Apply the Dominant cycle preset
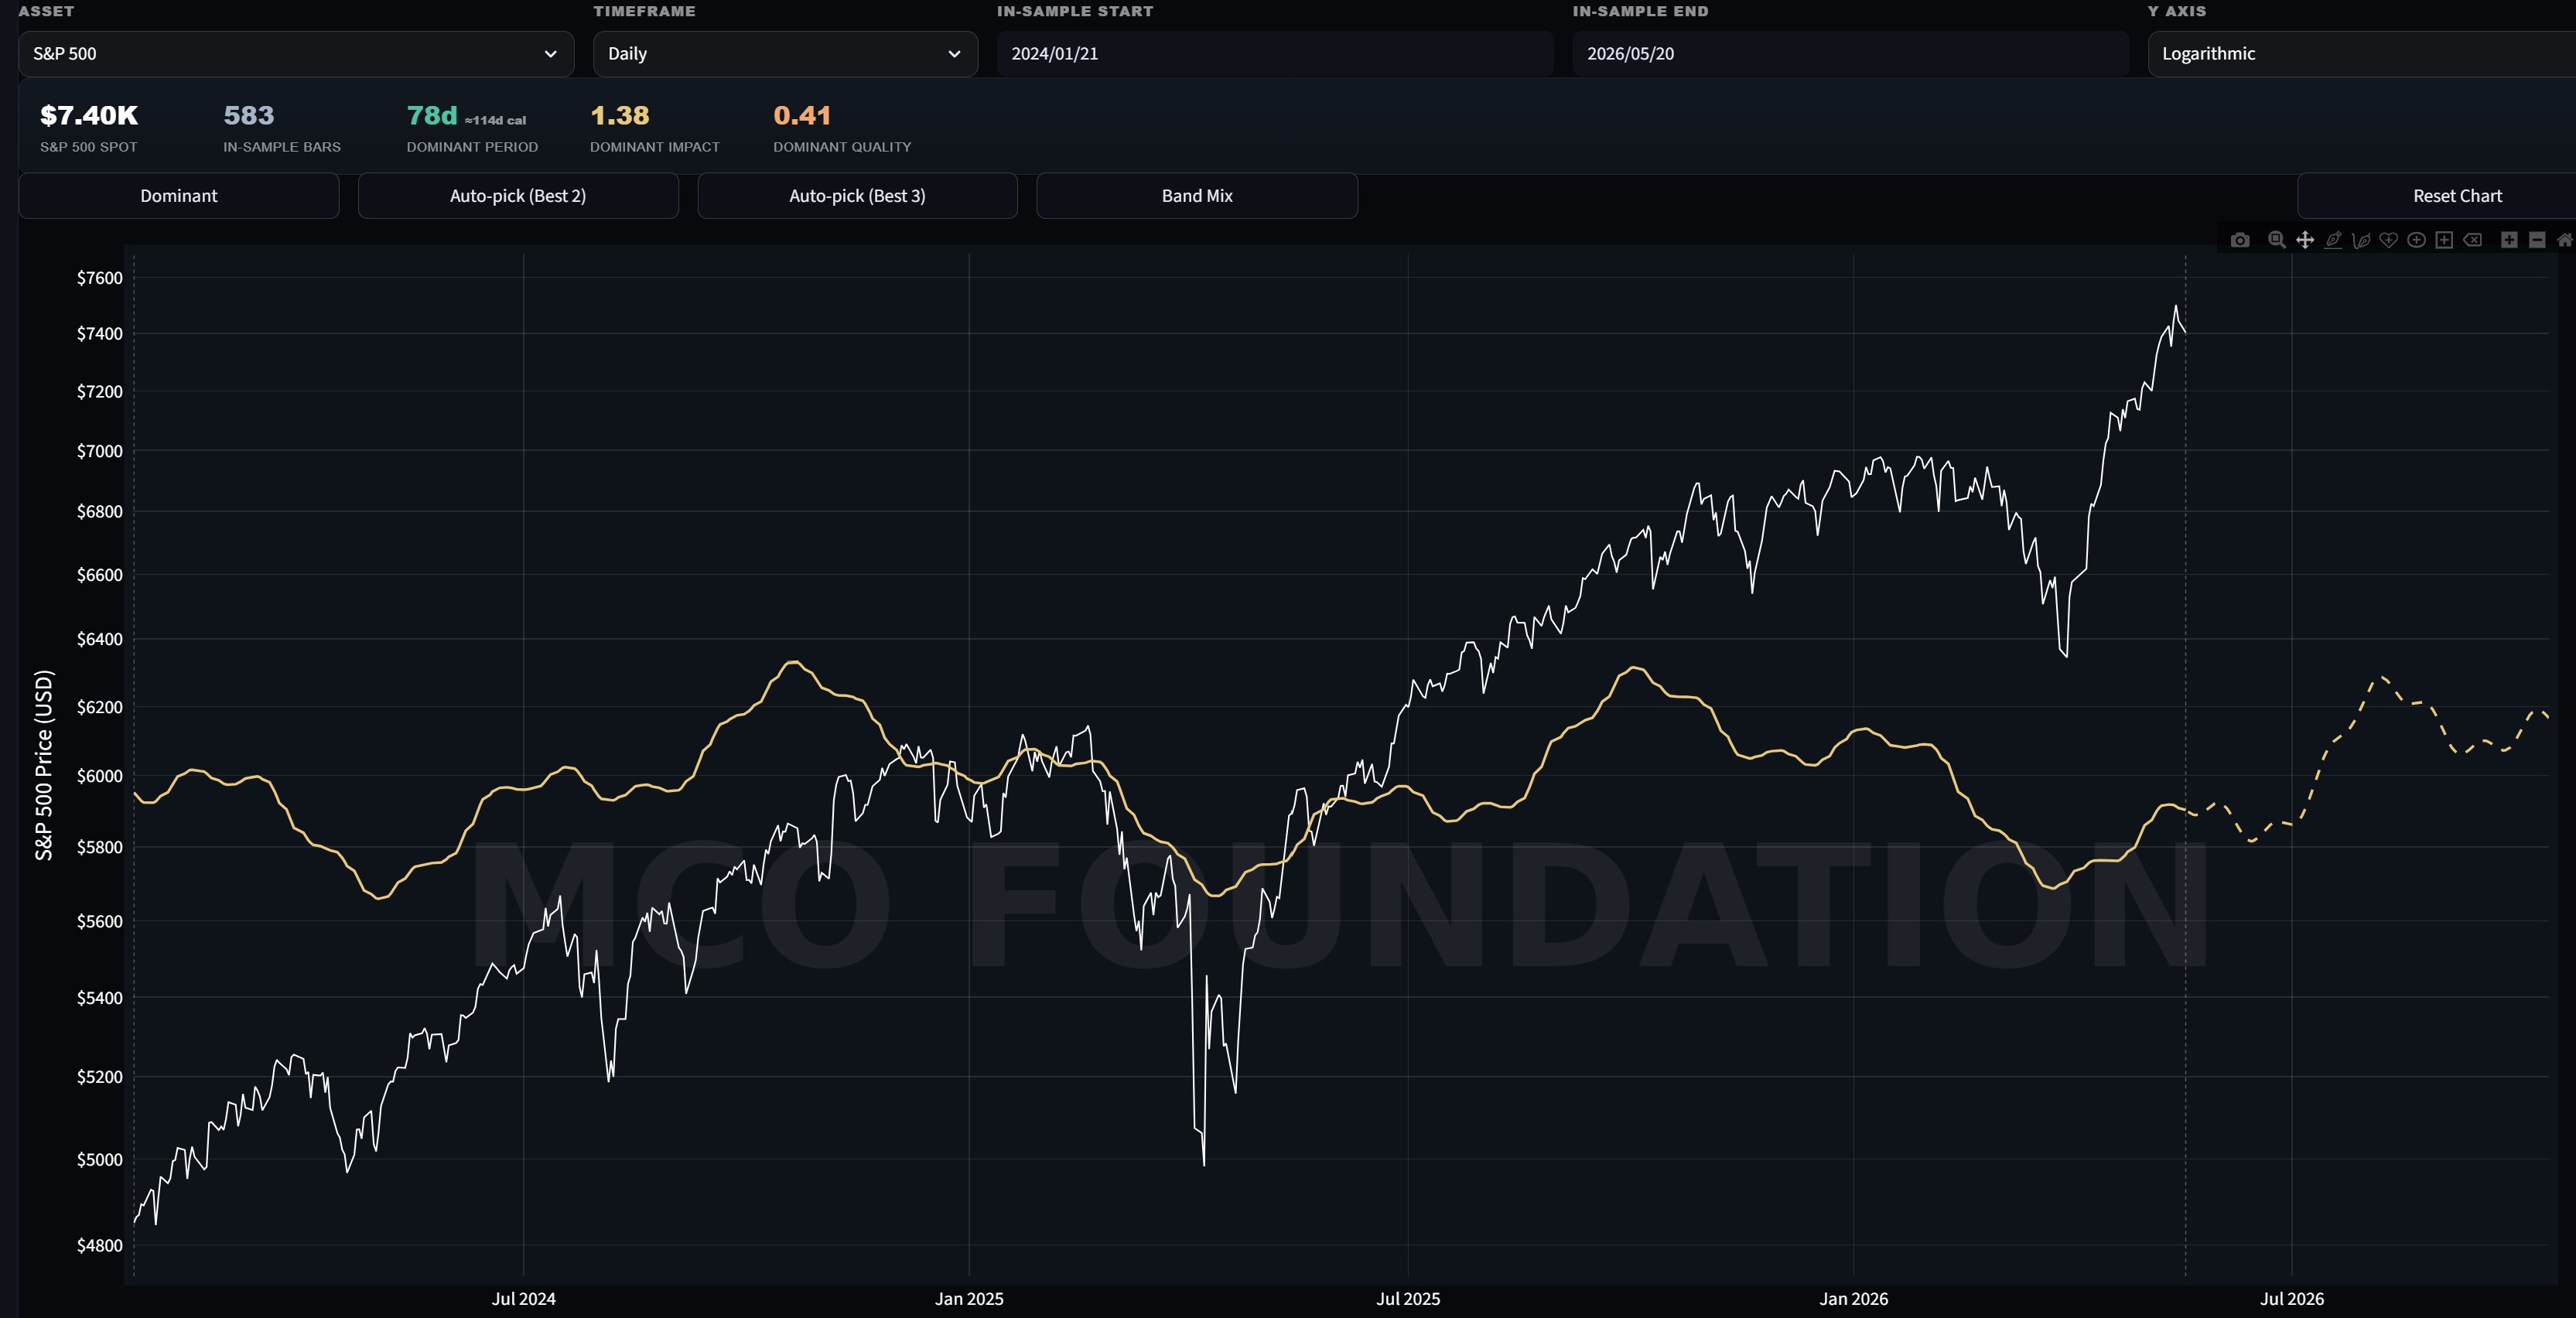Viewport: 2576px width, 1318px height. pyautogui.click(x=179, y=196)
